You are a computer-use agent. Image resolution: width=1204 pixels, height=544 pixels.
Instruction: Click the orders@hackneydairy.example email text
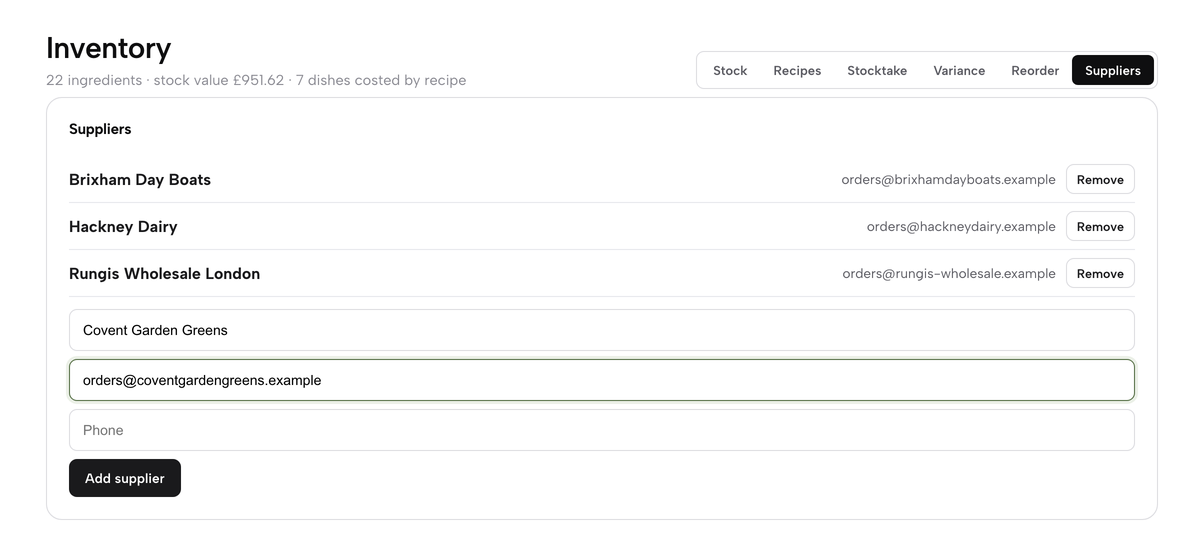(961, 227)
